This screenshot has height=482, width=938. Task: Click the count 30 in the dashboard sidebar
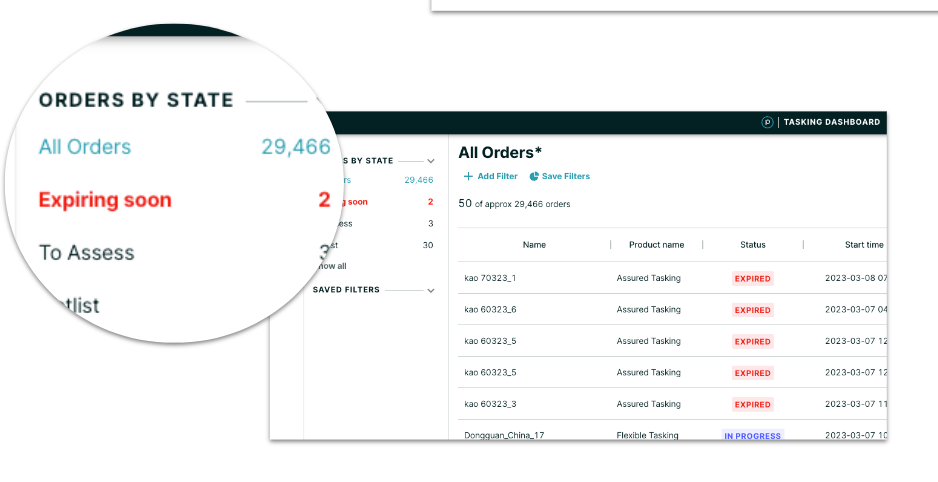[x=428, y=245]
